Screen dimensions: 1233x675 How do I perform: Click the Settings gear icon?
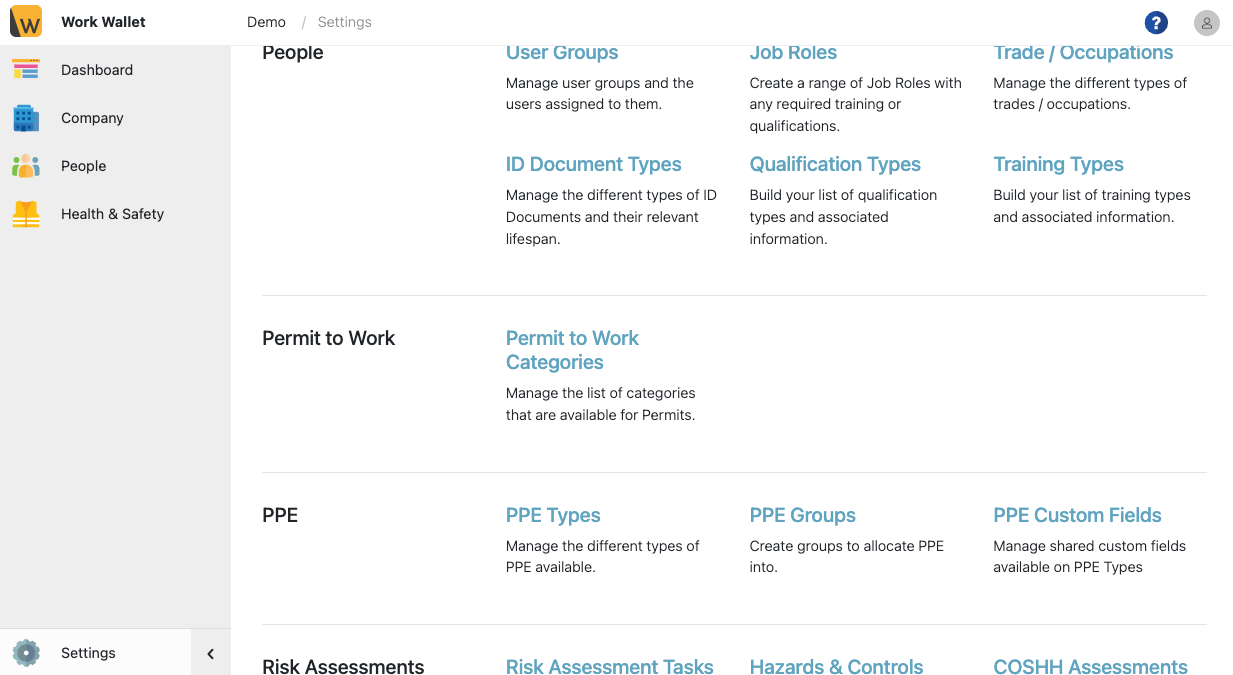[x=26, y=653]
